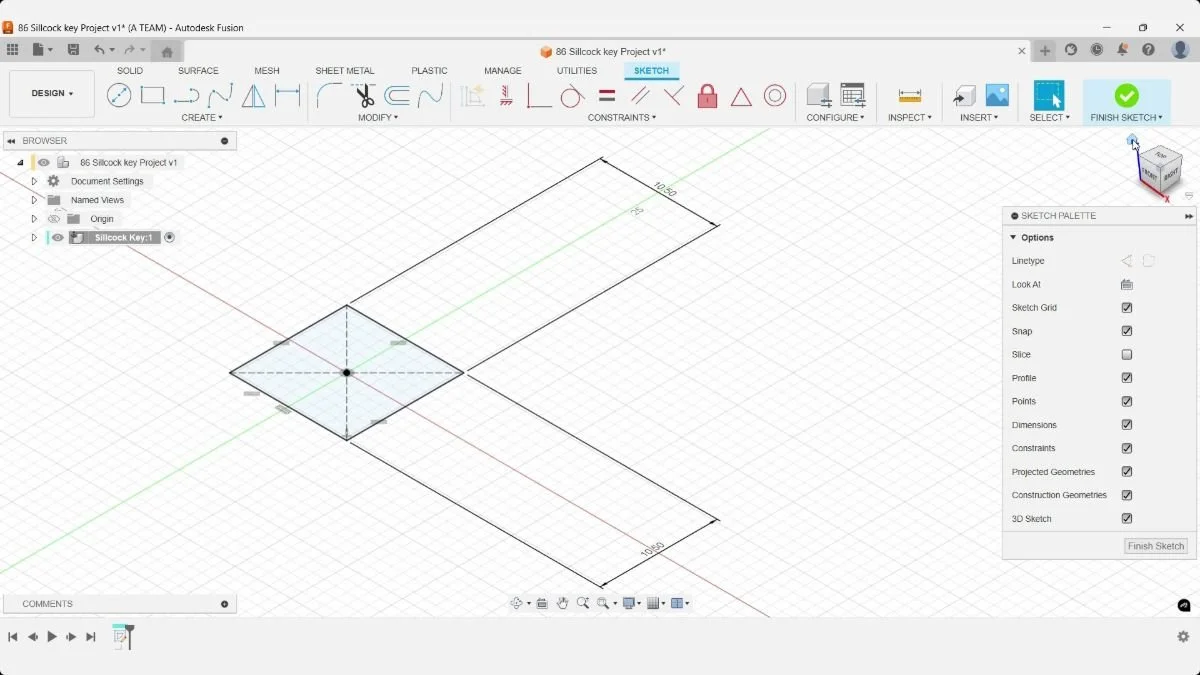Insert a canvas image

coord(997,96)
